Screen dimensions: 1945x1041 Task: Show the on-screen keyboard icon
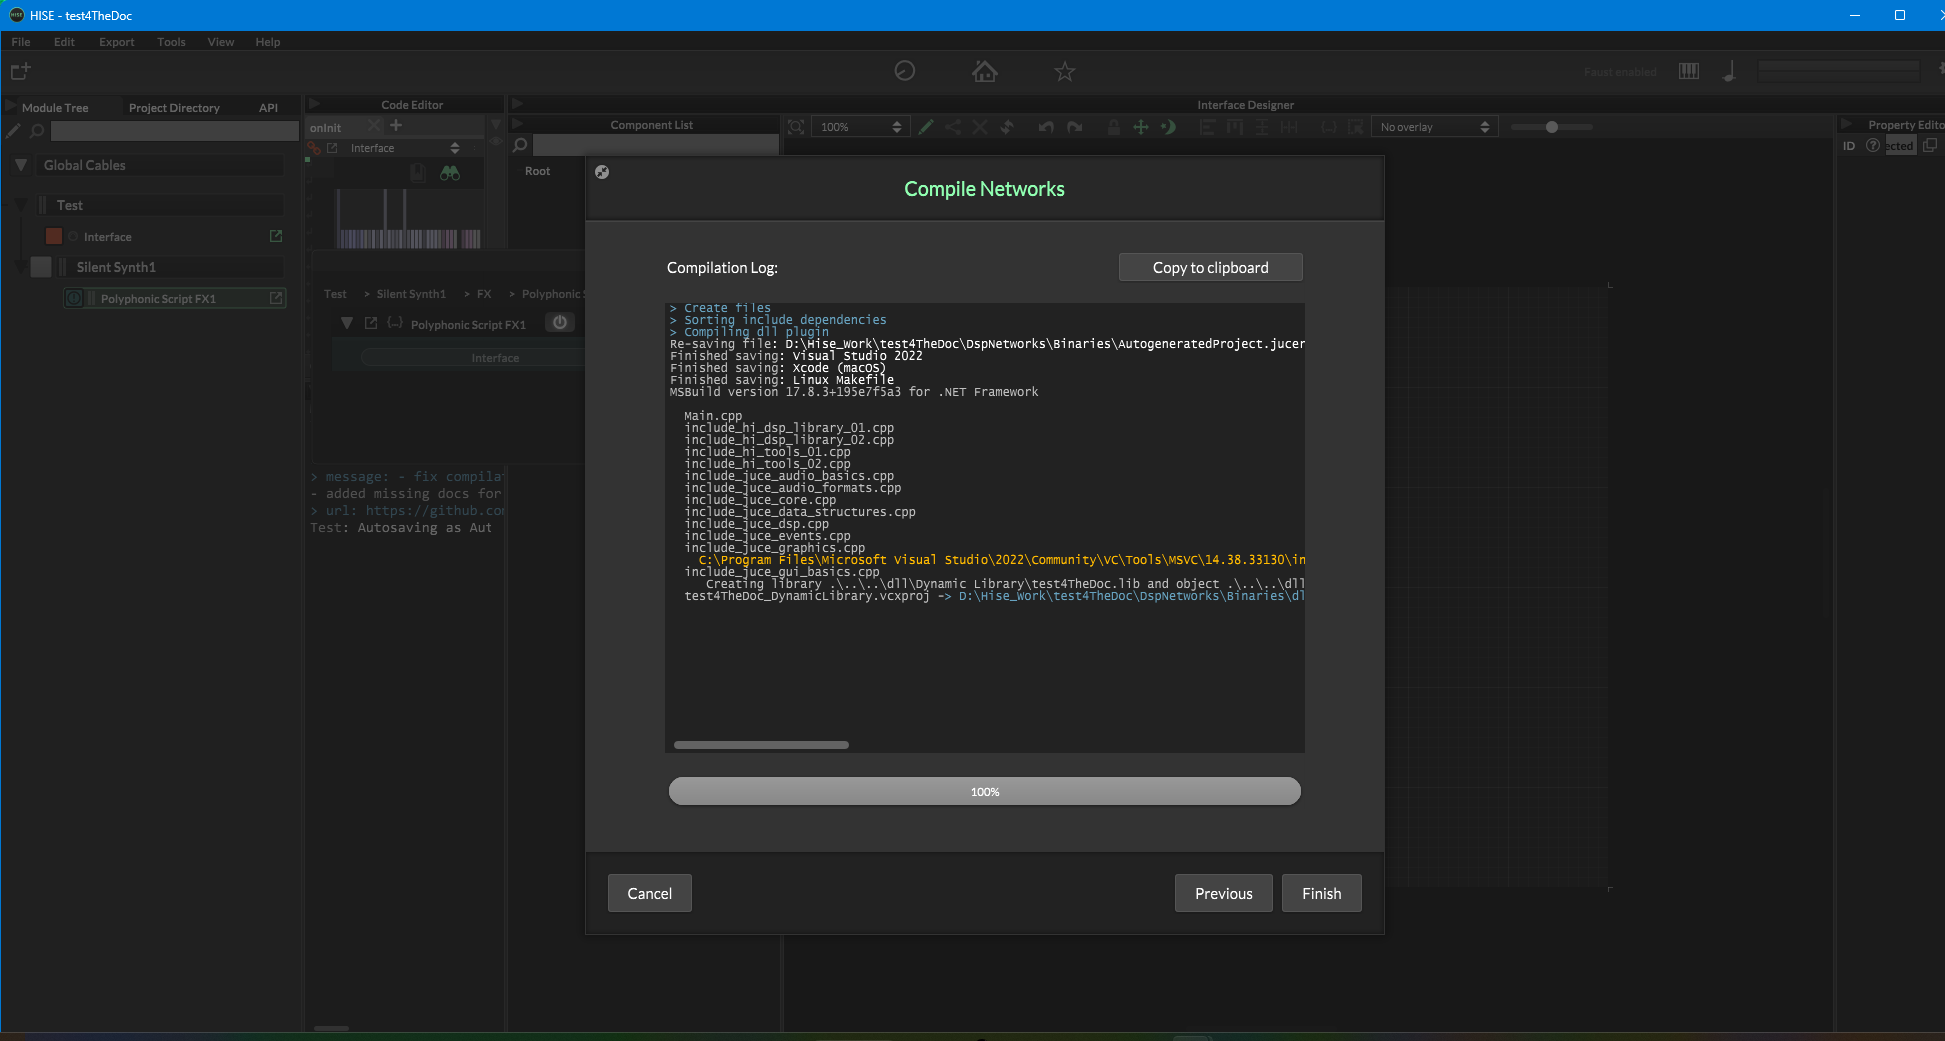tap(1689, 71)
